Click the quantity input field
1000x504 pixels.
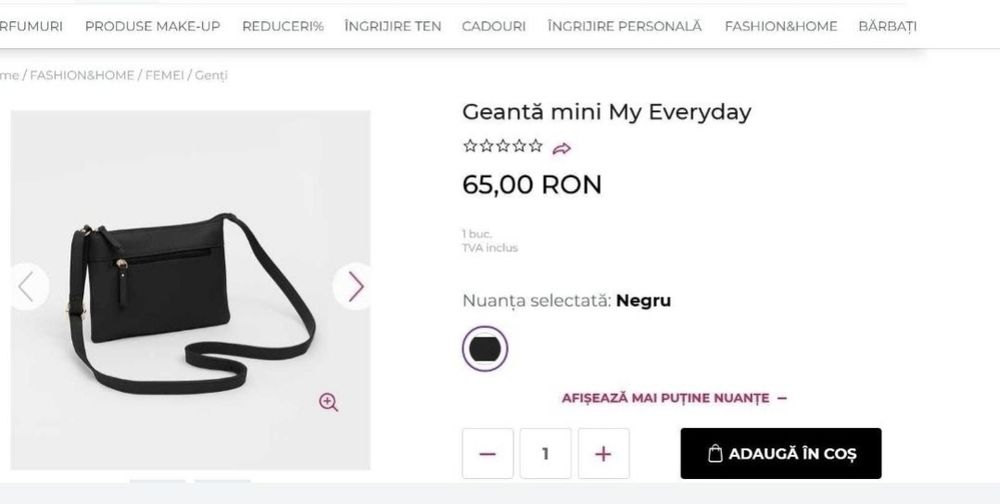(545, 454)
